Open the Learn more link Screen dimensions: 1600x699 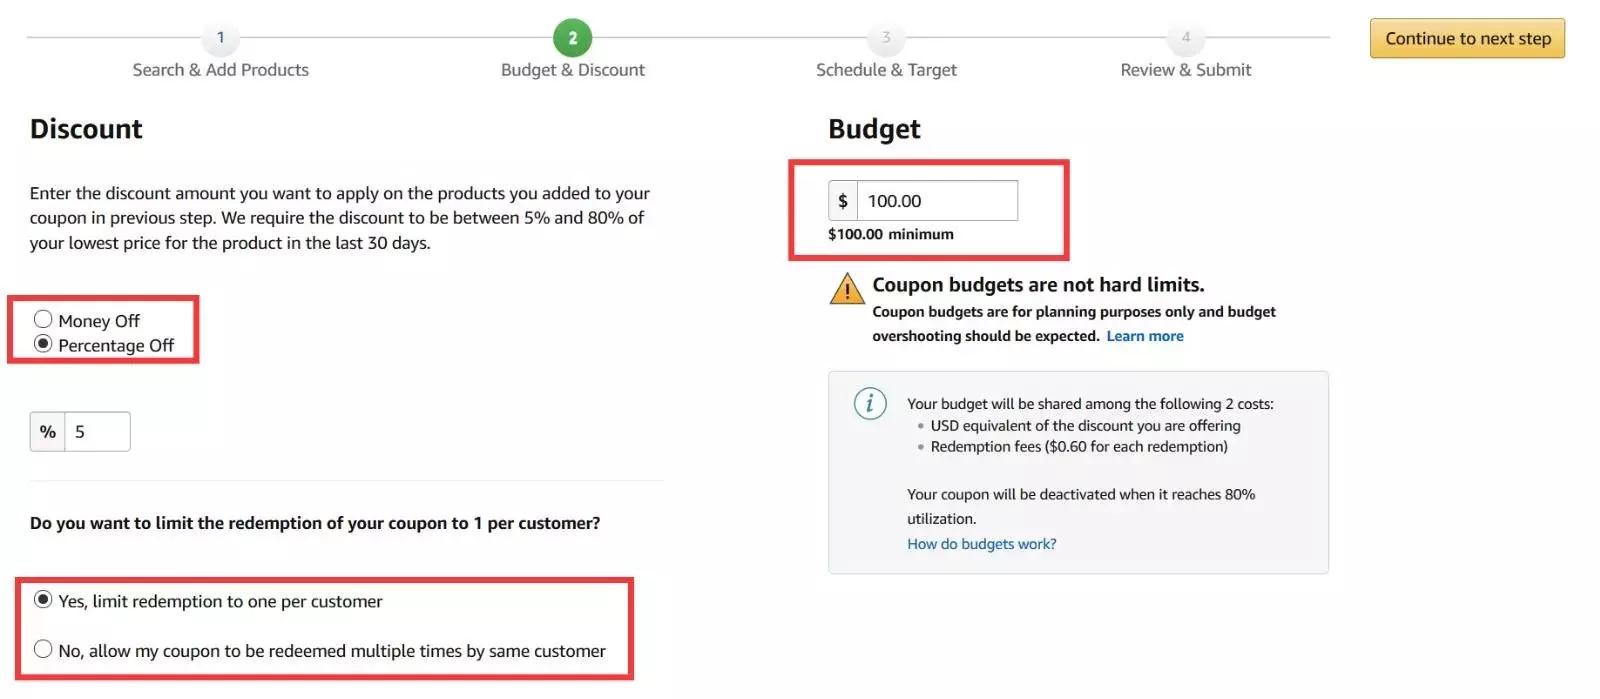[1145, 336]
